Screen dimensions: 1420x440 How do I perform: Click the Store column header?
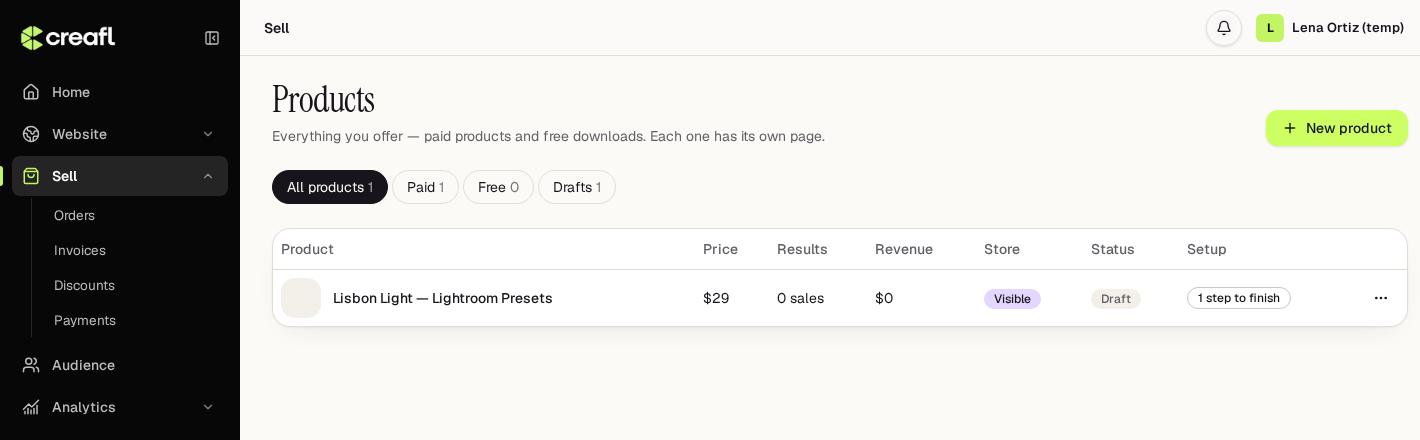click(1002, 249)
